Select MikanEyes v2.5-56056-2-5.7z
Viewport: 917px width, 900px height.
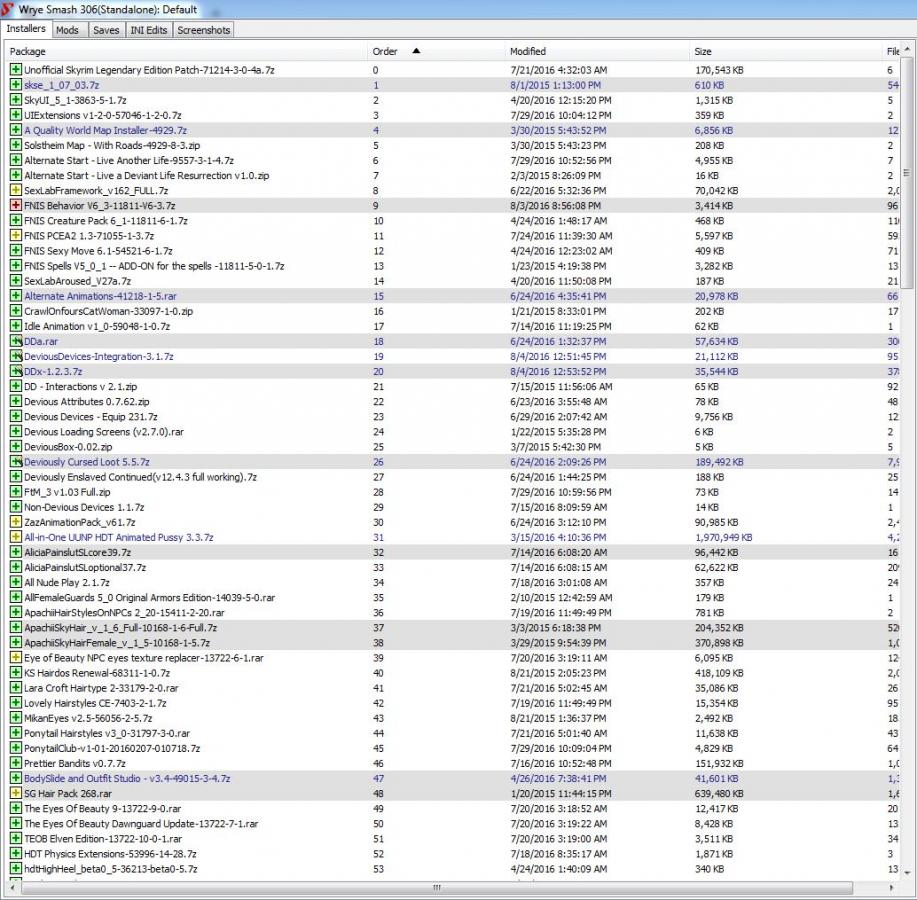[x=454, y=718]
